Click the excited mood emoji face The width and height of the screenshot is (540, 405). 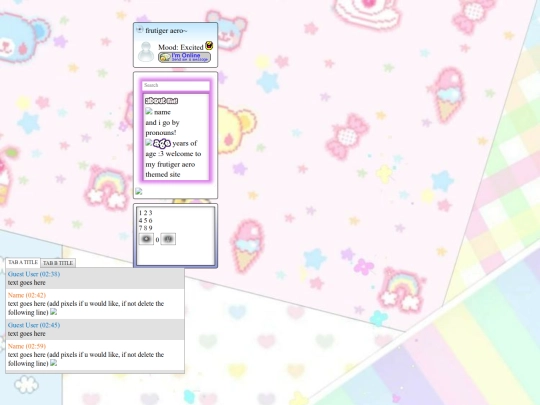pyautogui.click(x=209, y=45)
